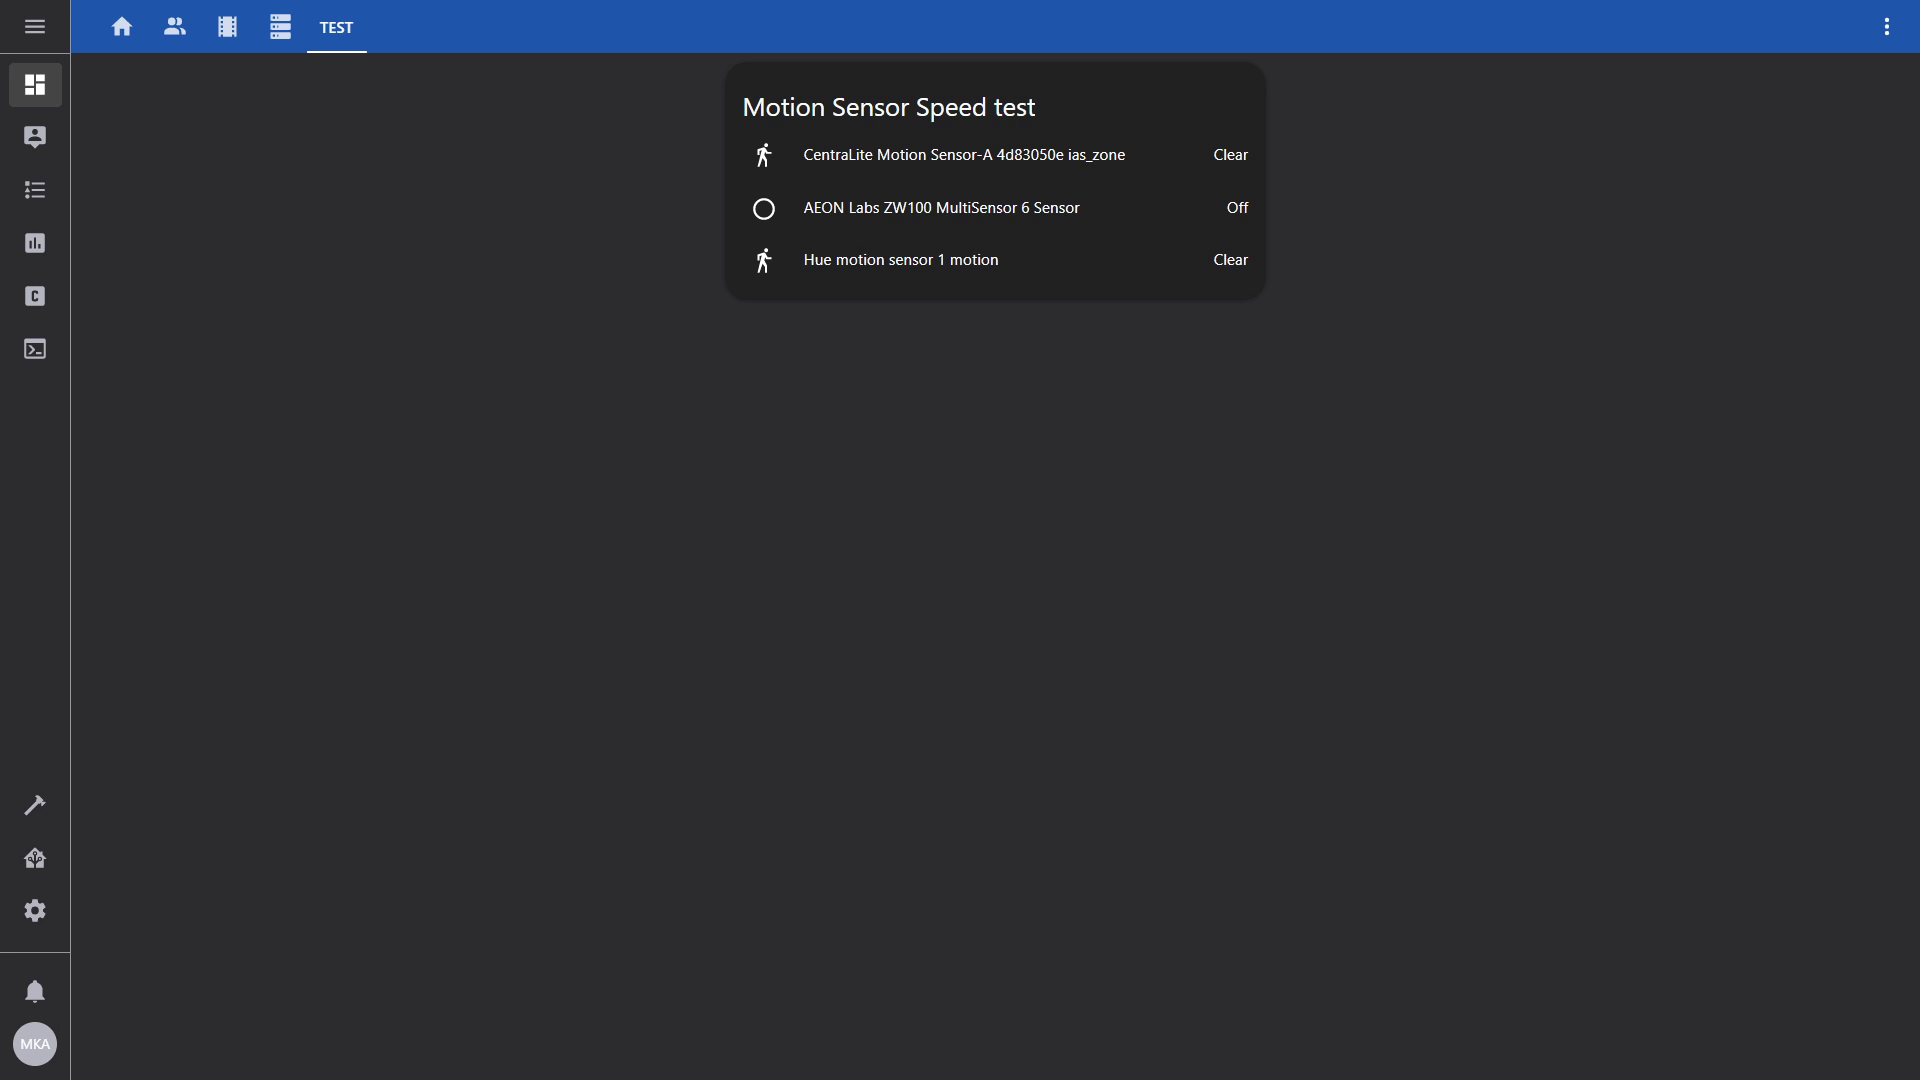Open the top-right three-dot overflow menu
The height and width of the screenshot is (1080, 1920).
point(1886,27)
